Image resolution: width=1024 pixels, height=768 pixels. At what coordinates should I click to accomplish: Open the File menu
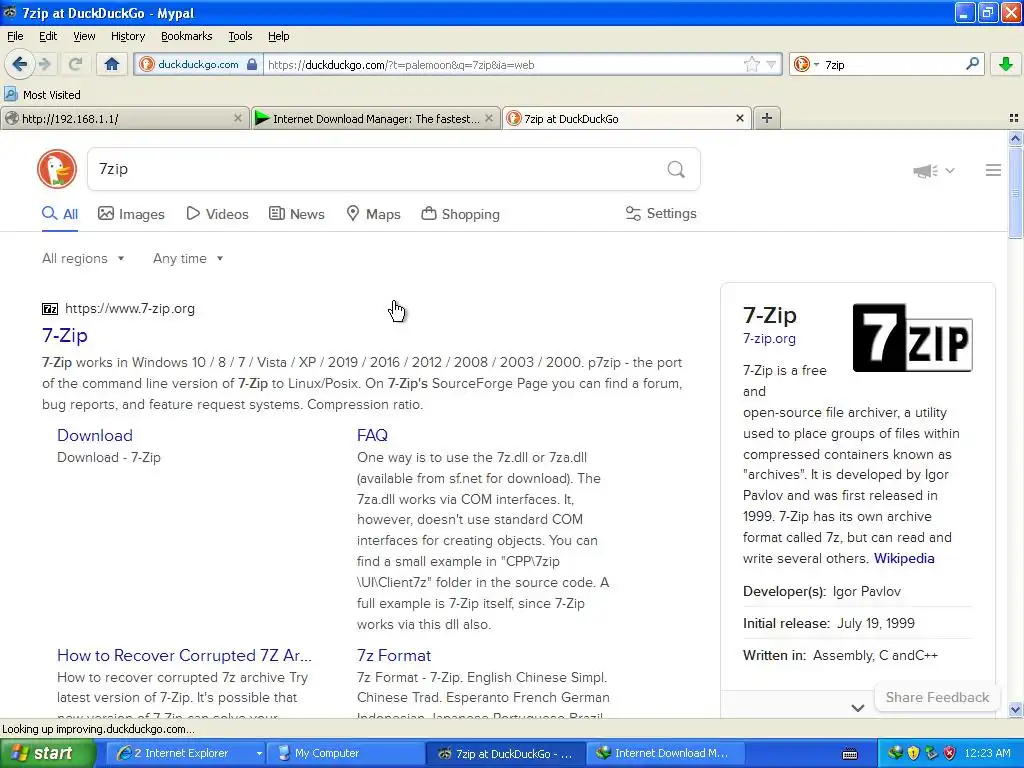point(15,36)
